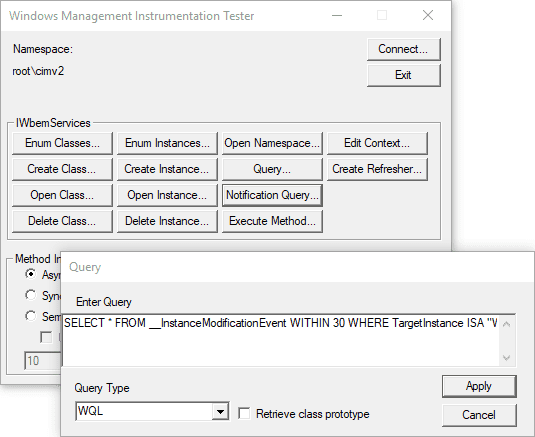
Task: Open Edit Context dialog
Action: tap(377, 143)
